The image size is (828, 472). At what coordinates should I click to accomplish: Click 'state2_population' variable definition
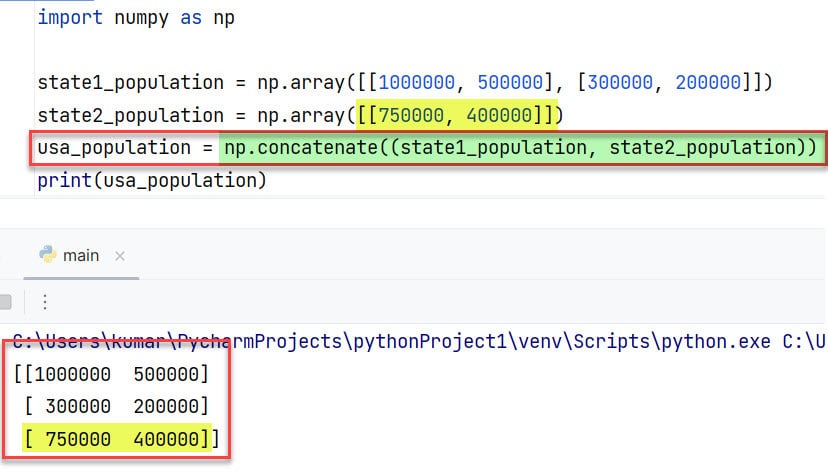point(130,115)
